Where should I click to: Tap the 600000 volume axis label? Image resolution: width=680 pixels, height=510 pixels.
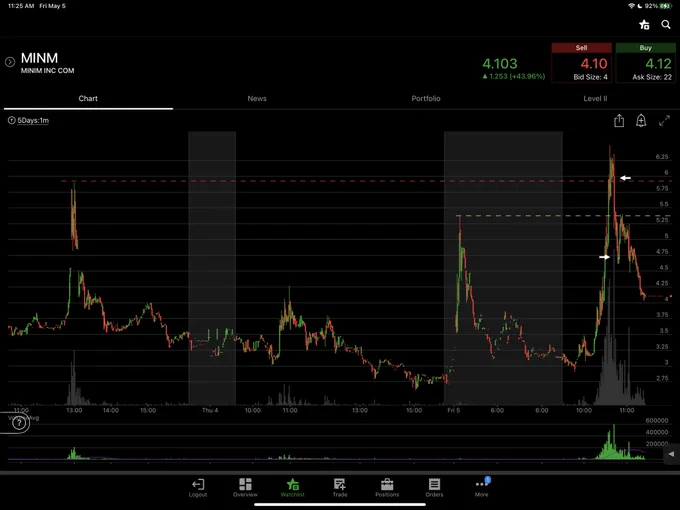[657, 421]
